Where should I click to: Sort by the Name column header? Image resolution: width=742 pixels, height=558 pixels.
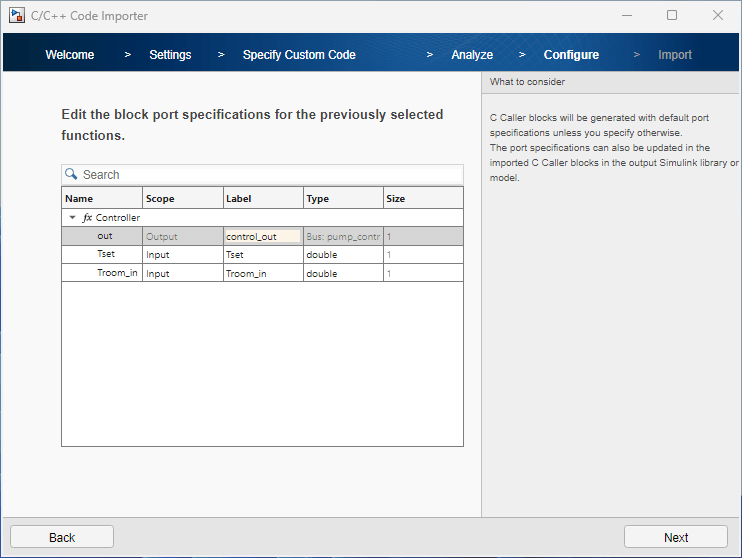102,198
